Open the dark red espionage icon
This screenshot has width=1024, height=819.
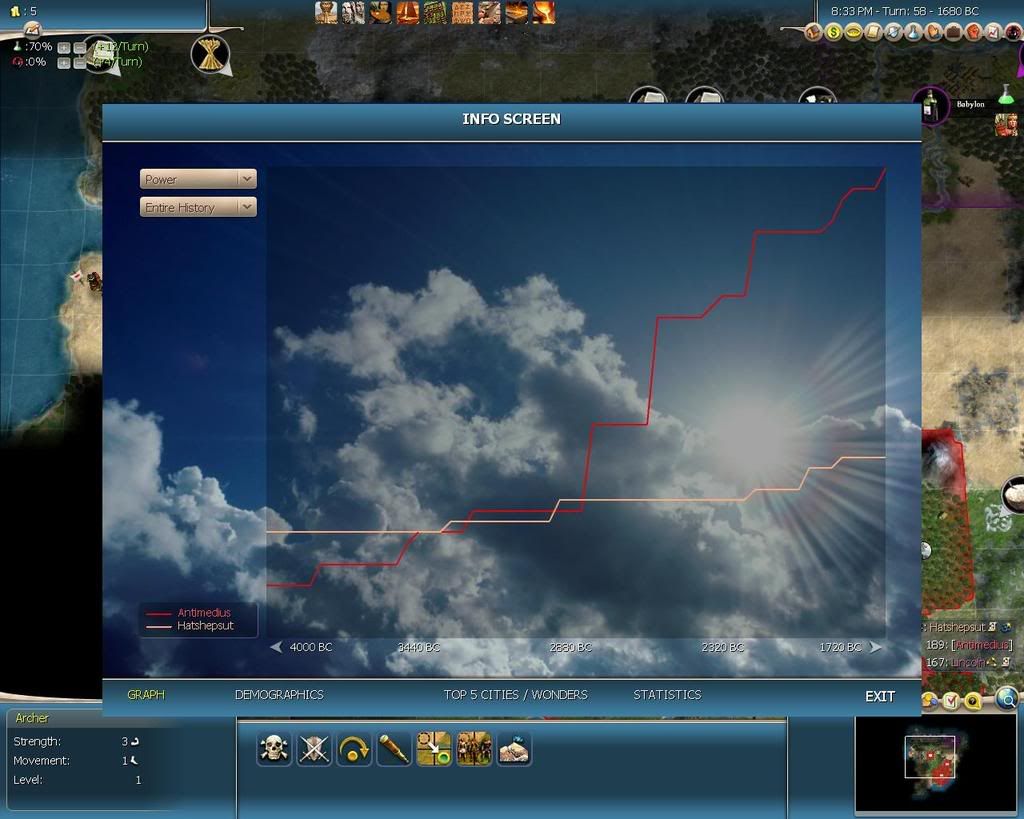pyautogui.click(x=1013, y=31)
